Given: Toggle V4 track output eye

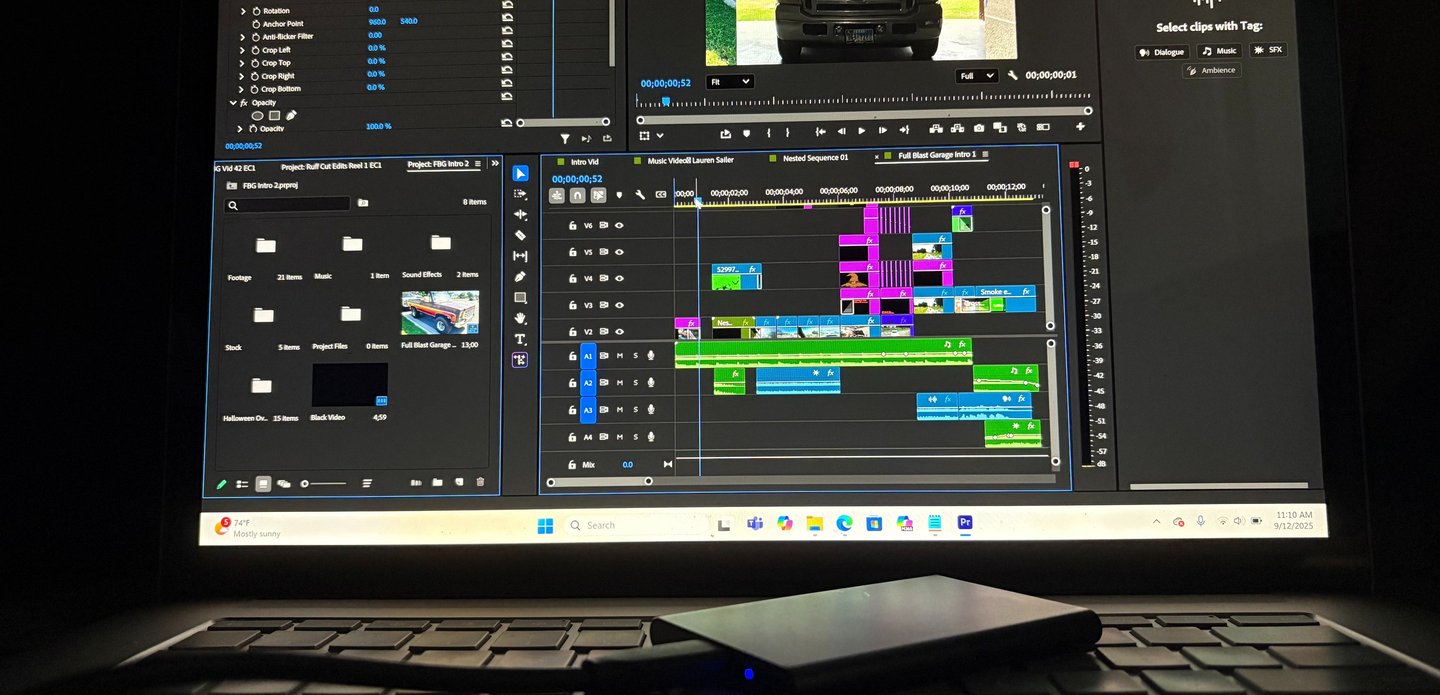Looking at the screenshot, I should coord(619,279).
